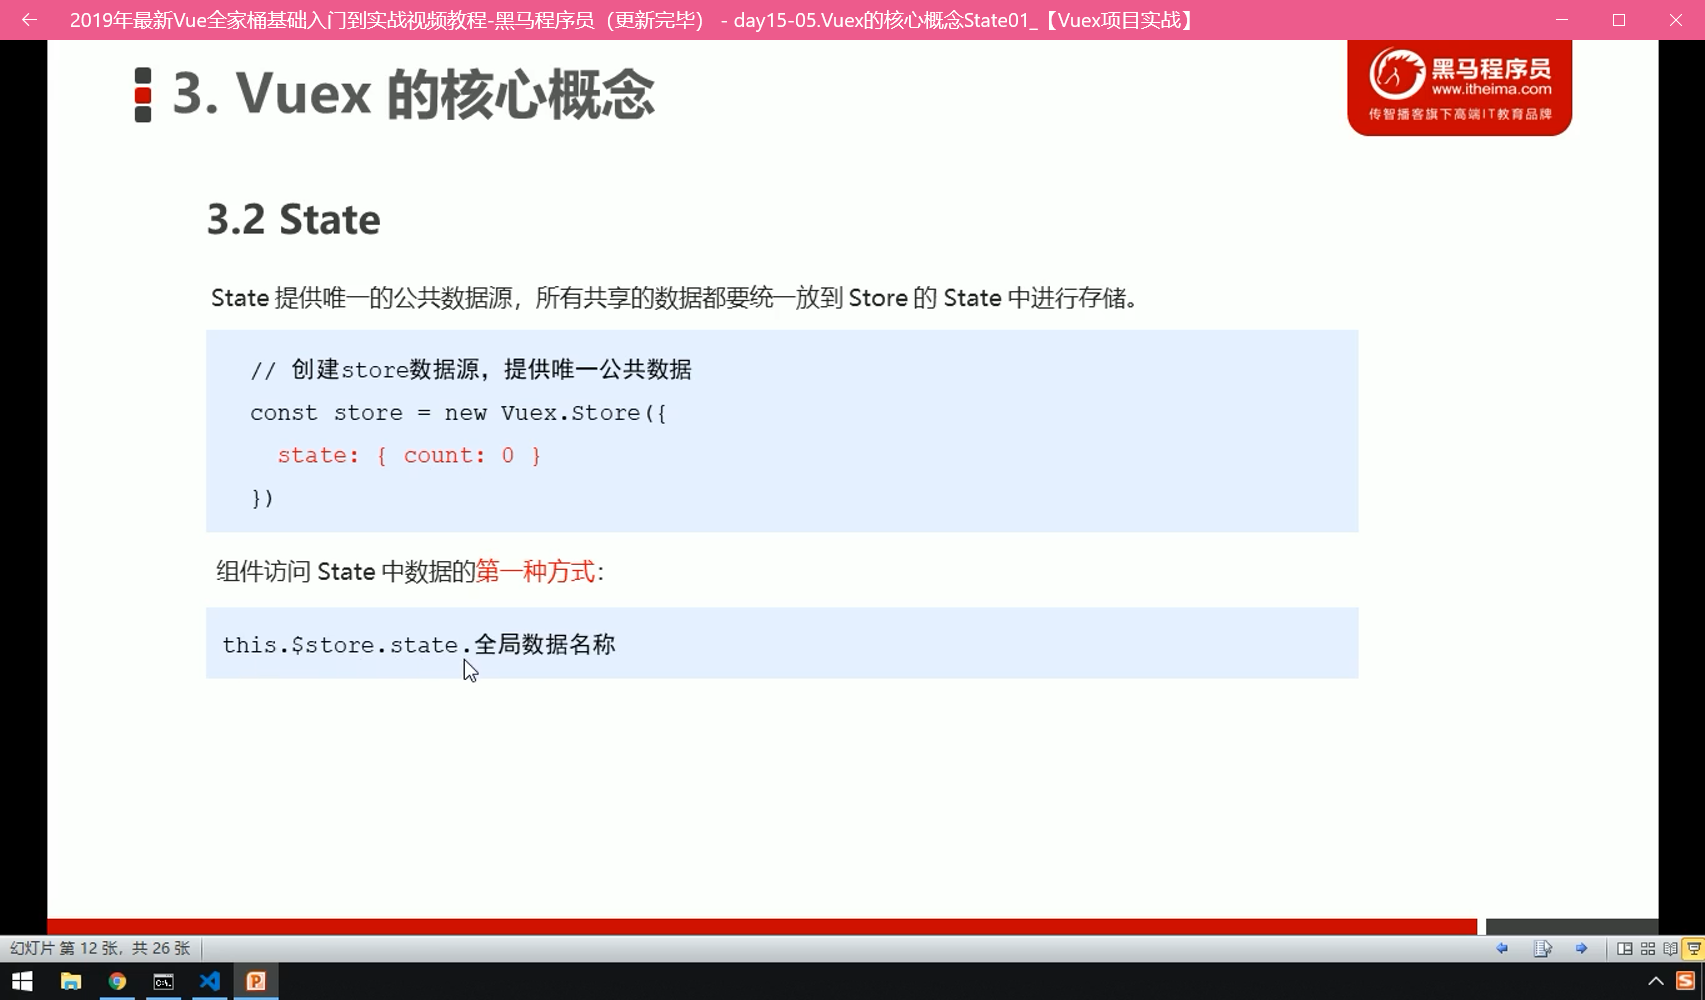Click the Sogou input method tray icon

[1686, 981]
